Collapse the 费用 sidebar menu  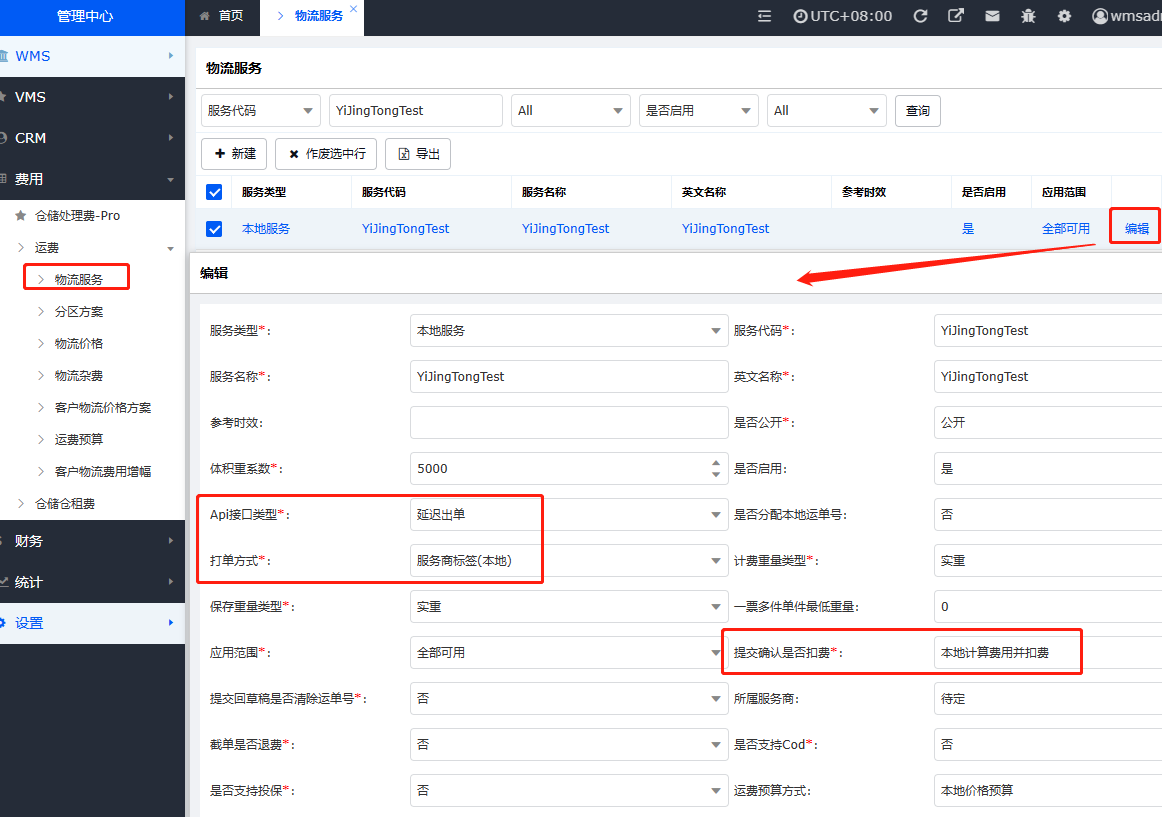(93, 179)
